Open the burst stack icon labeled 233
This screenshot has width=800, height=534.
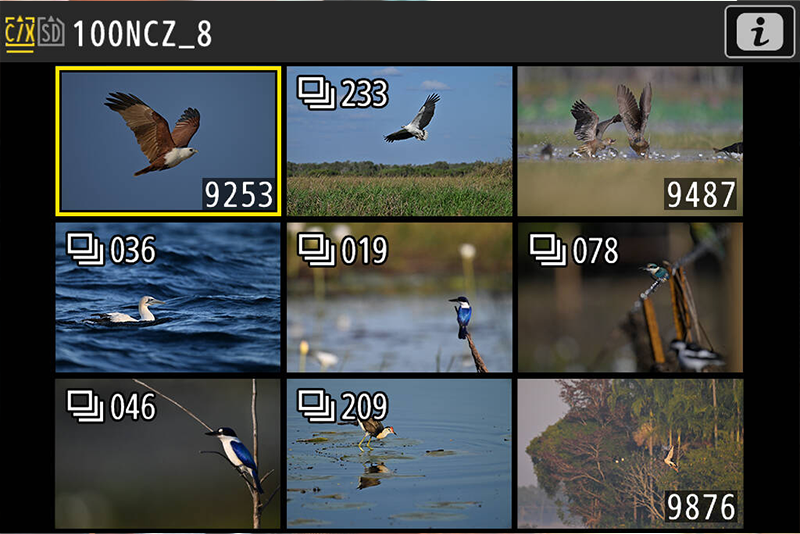pyautogui.click(x=316, y=93)
